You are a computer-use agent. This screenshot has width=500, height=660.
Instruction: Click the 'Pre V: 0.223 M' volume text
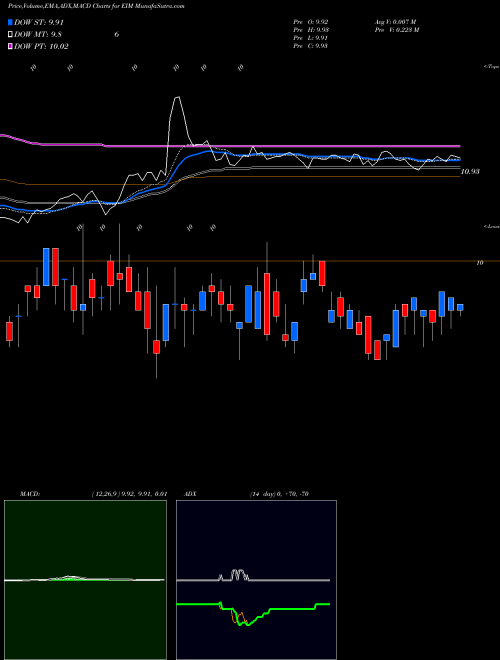[396, 29]
